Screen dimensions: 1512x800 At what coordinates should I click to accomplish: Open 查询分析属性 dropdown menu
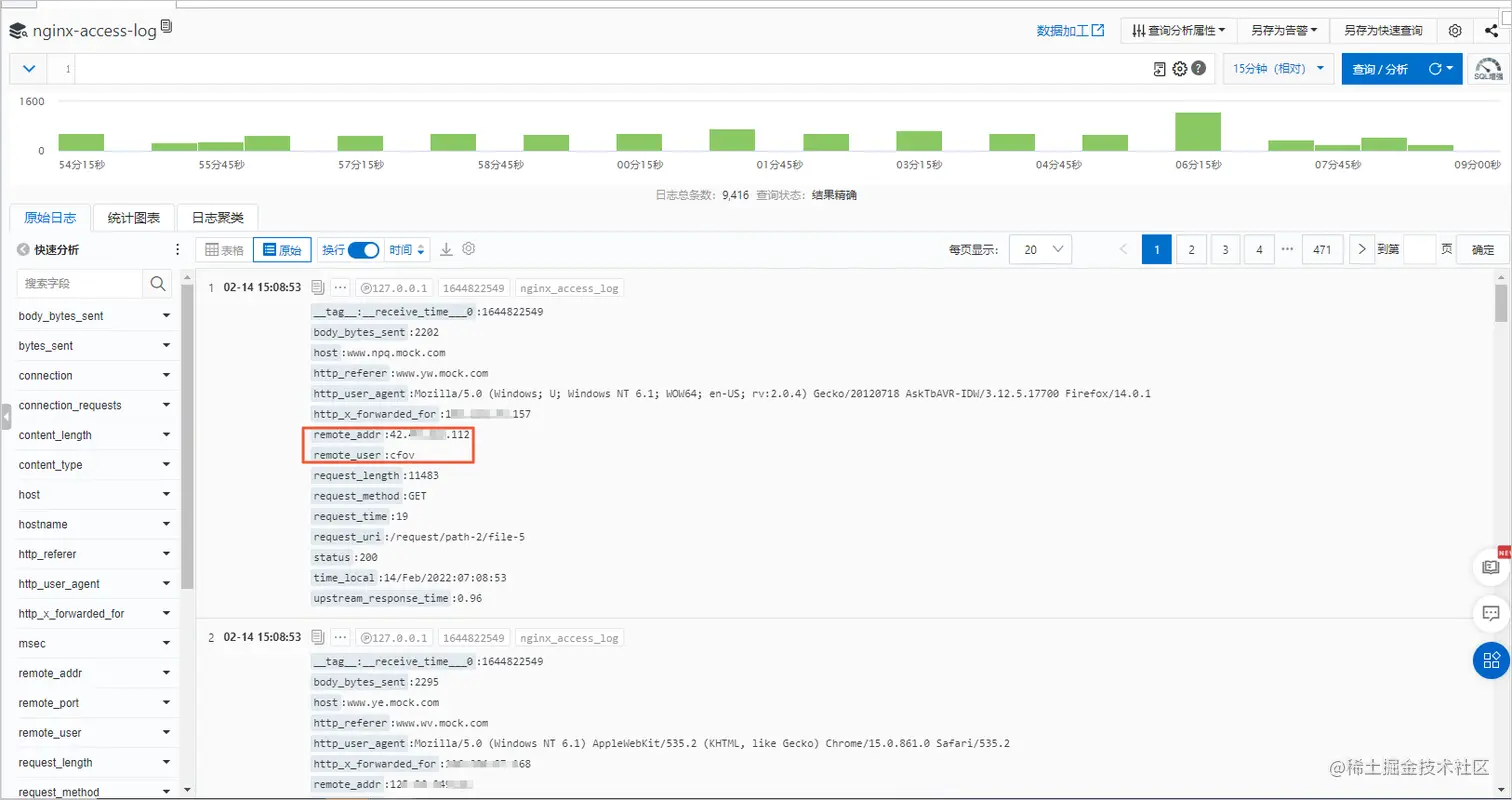(x=1179, y=31)
